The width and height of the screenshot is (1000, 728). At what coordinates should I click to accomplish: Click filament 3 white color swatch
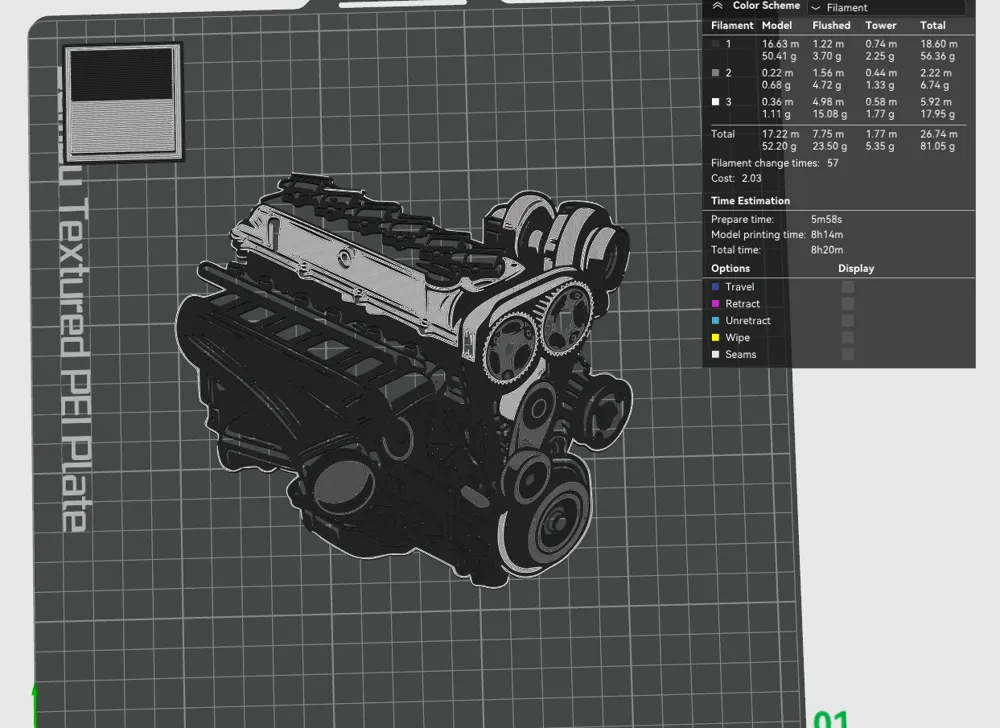[716, 101]
